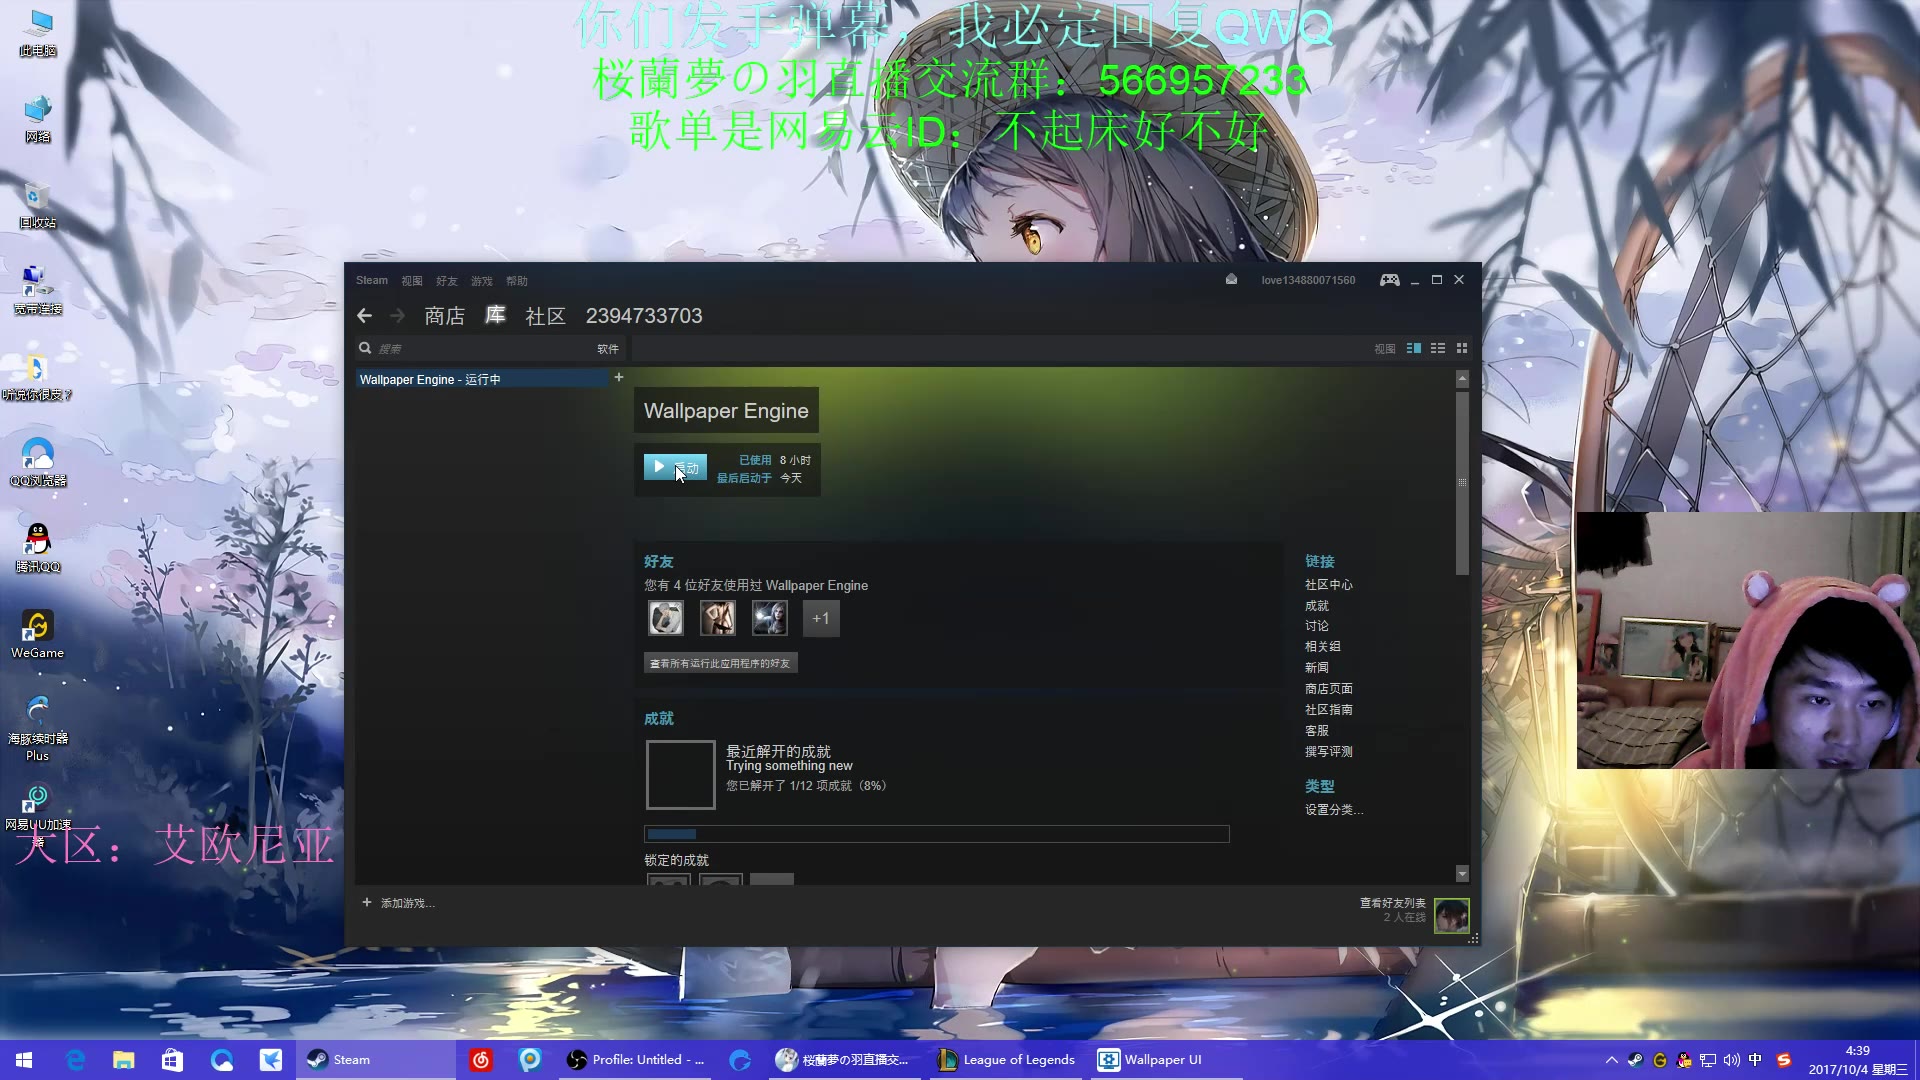The height and width of the screenshot is (1080, 1920).
Task: Open Edge browser from taskbar
Action: click(x=75, y=1060)
